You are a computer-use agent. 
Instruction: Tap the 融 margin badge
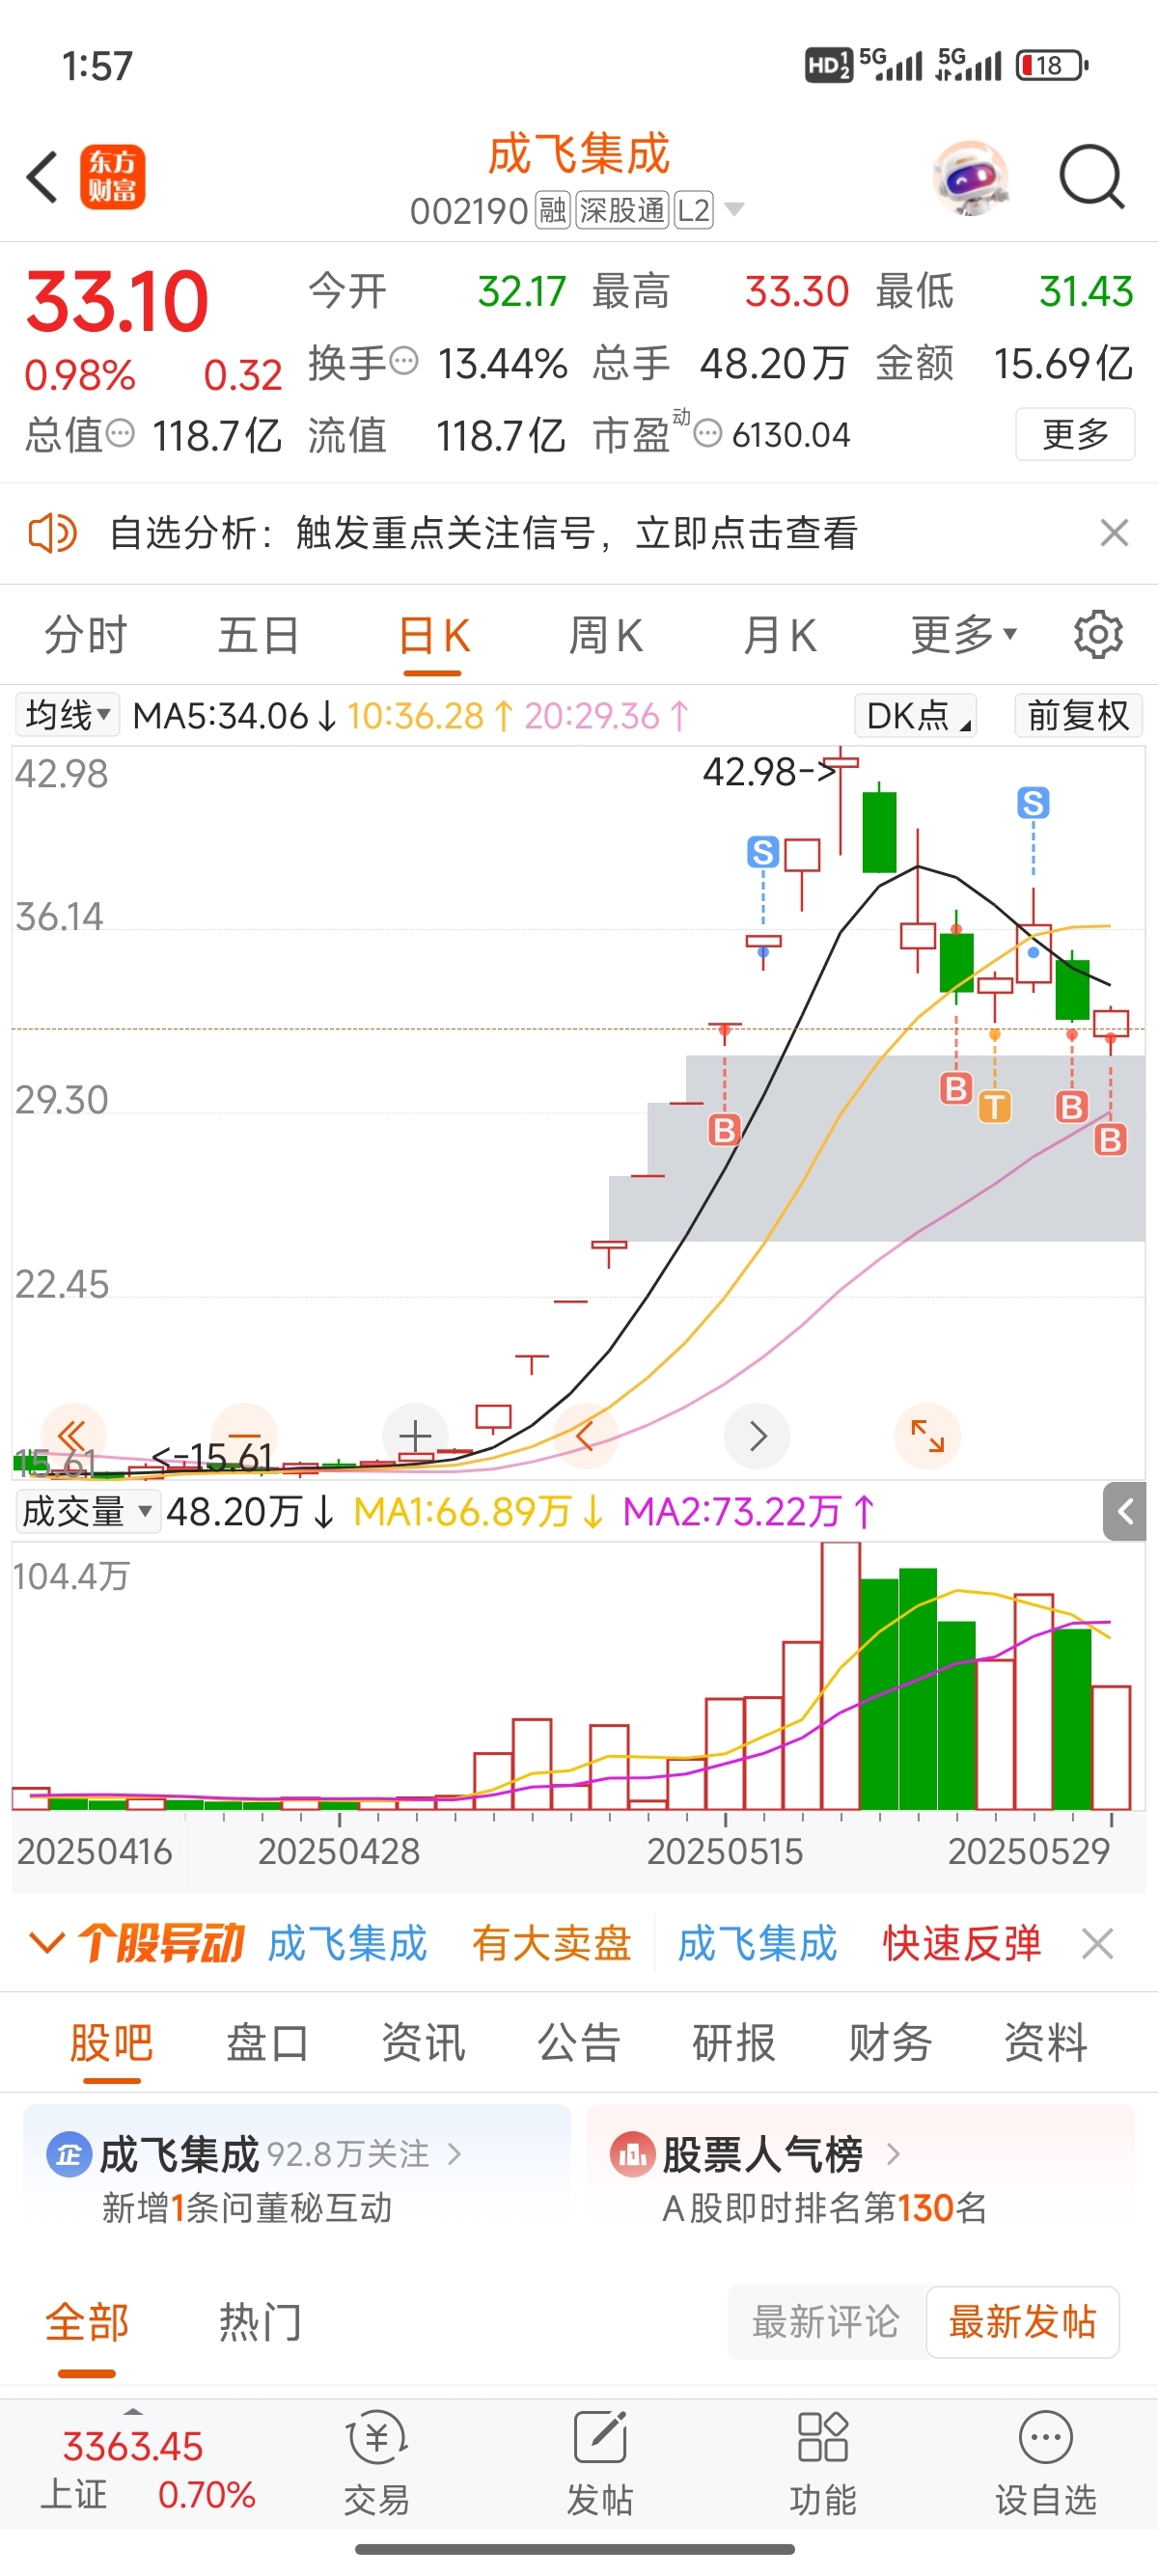click(x=552, y=210)
